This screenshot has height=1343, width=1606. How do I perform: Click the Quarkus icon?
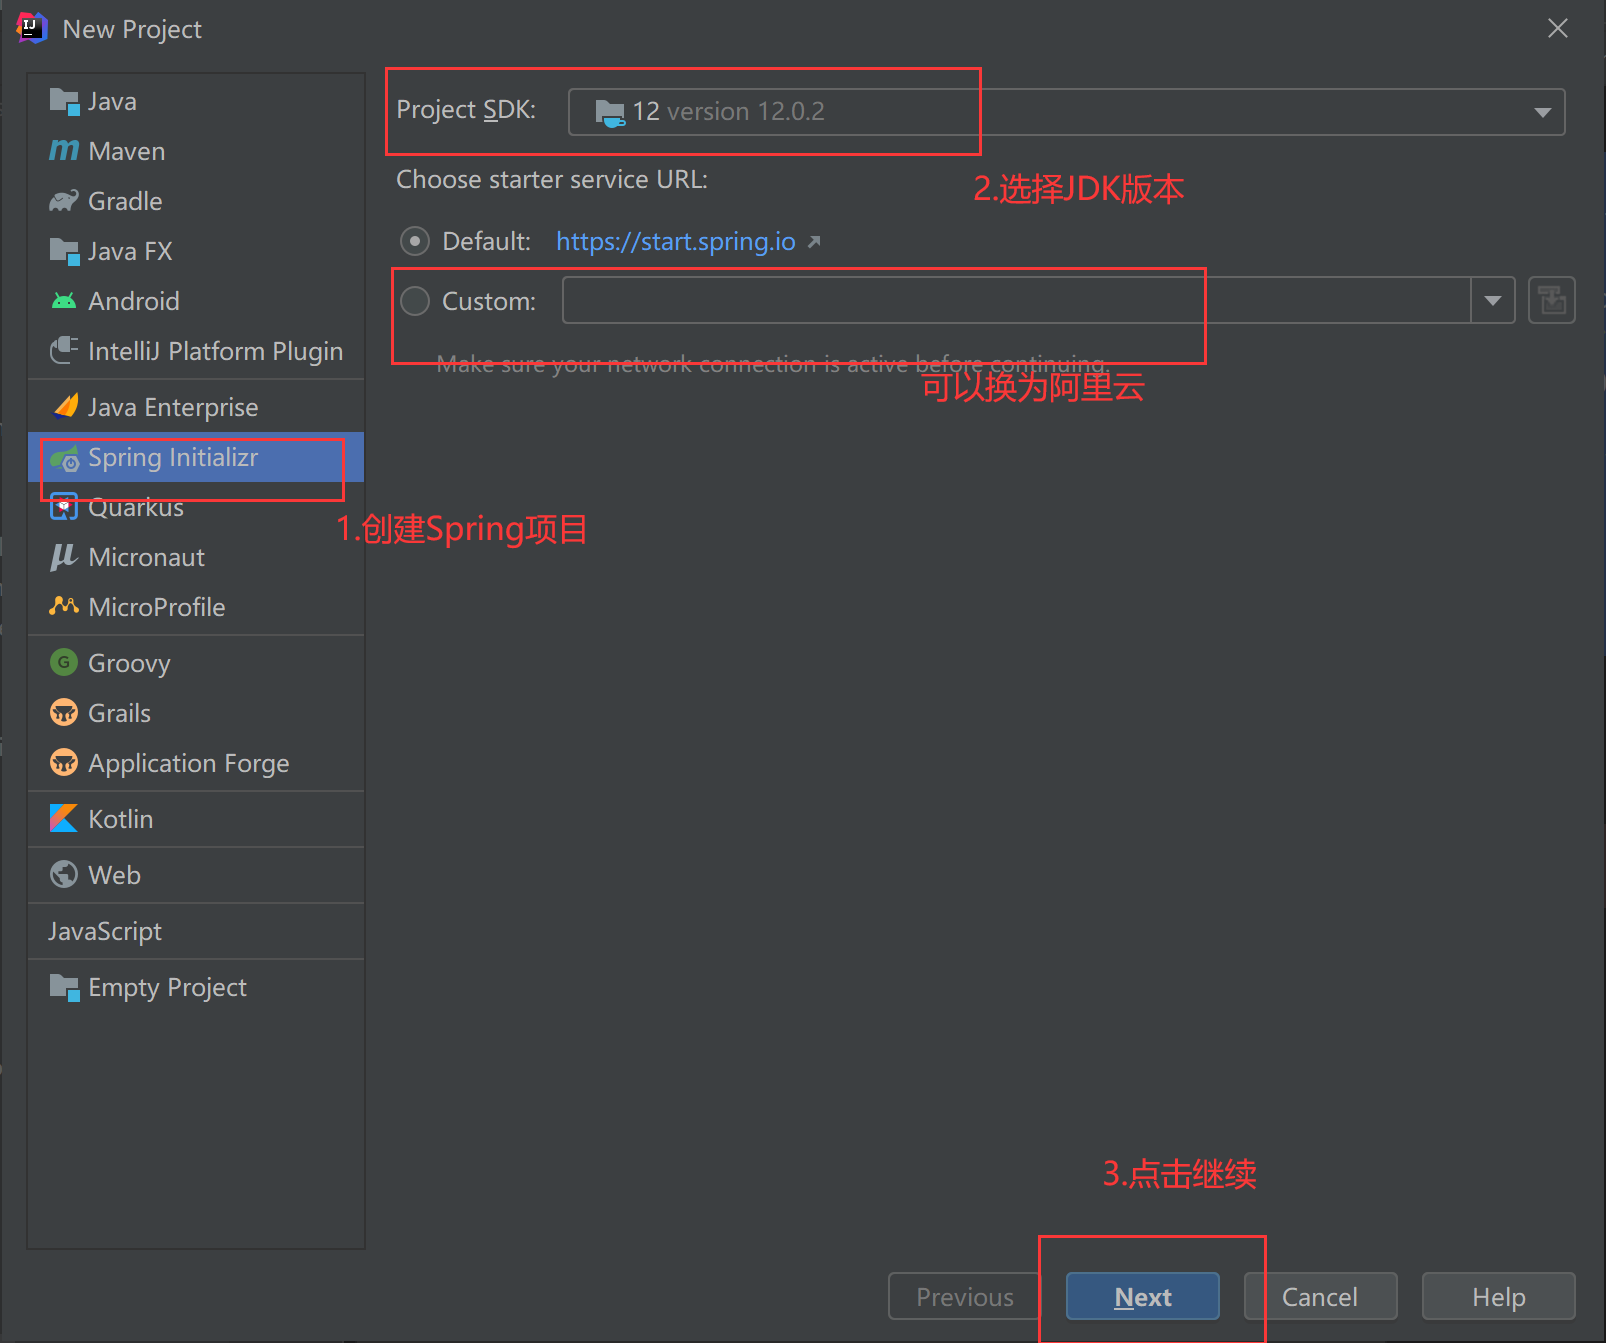[x=64, y=507]
